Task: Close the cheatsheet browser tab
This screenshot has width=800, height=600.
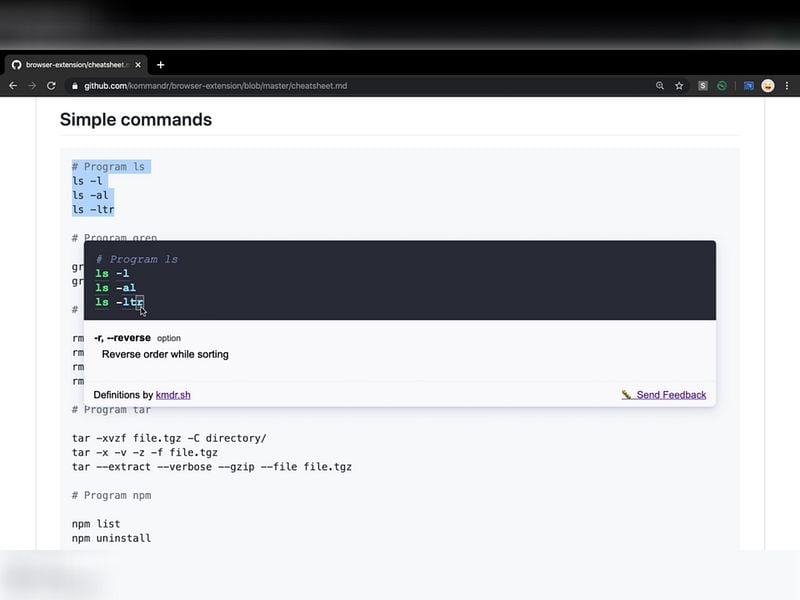Action: 140,65
